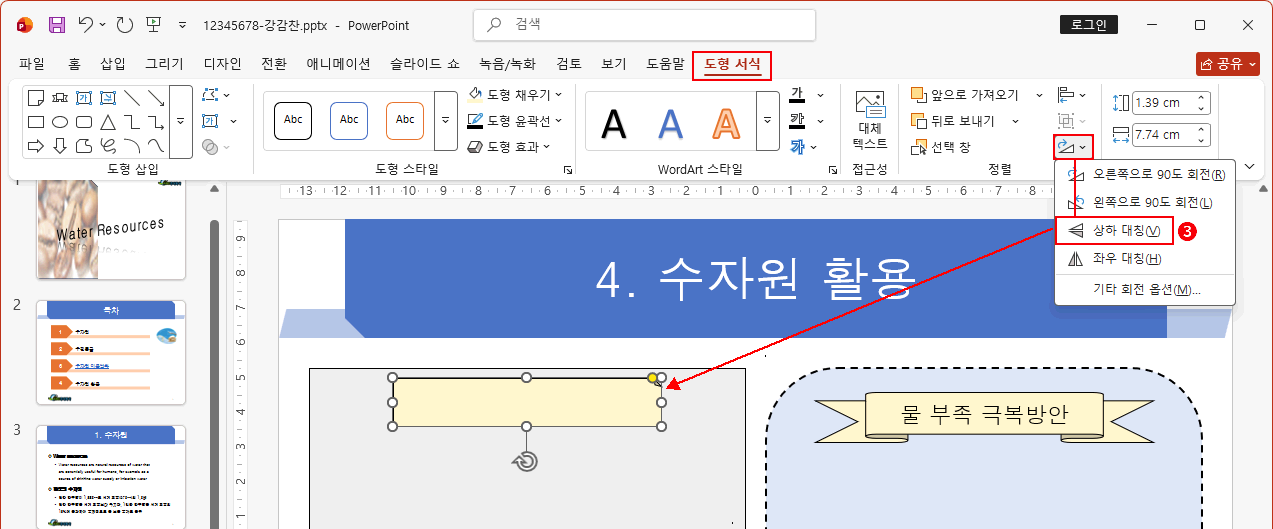Click the Bring Forward (앞으로 가져오기) button
This screenshot has width=1273, height=529.
[x=965, y=95]
